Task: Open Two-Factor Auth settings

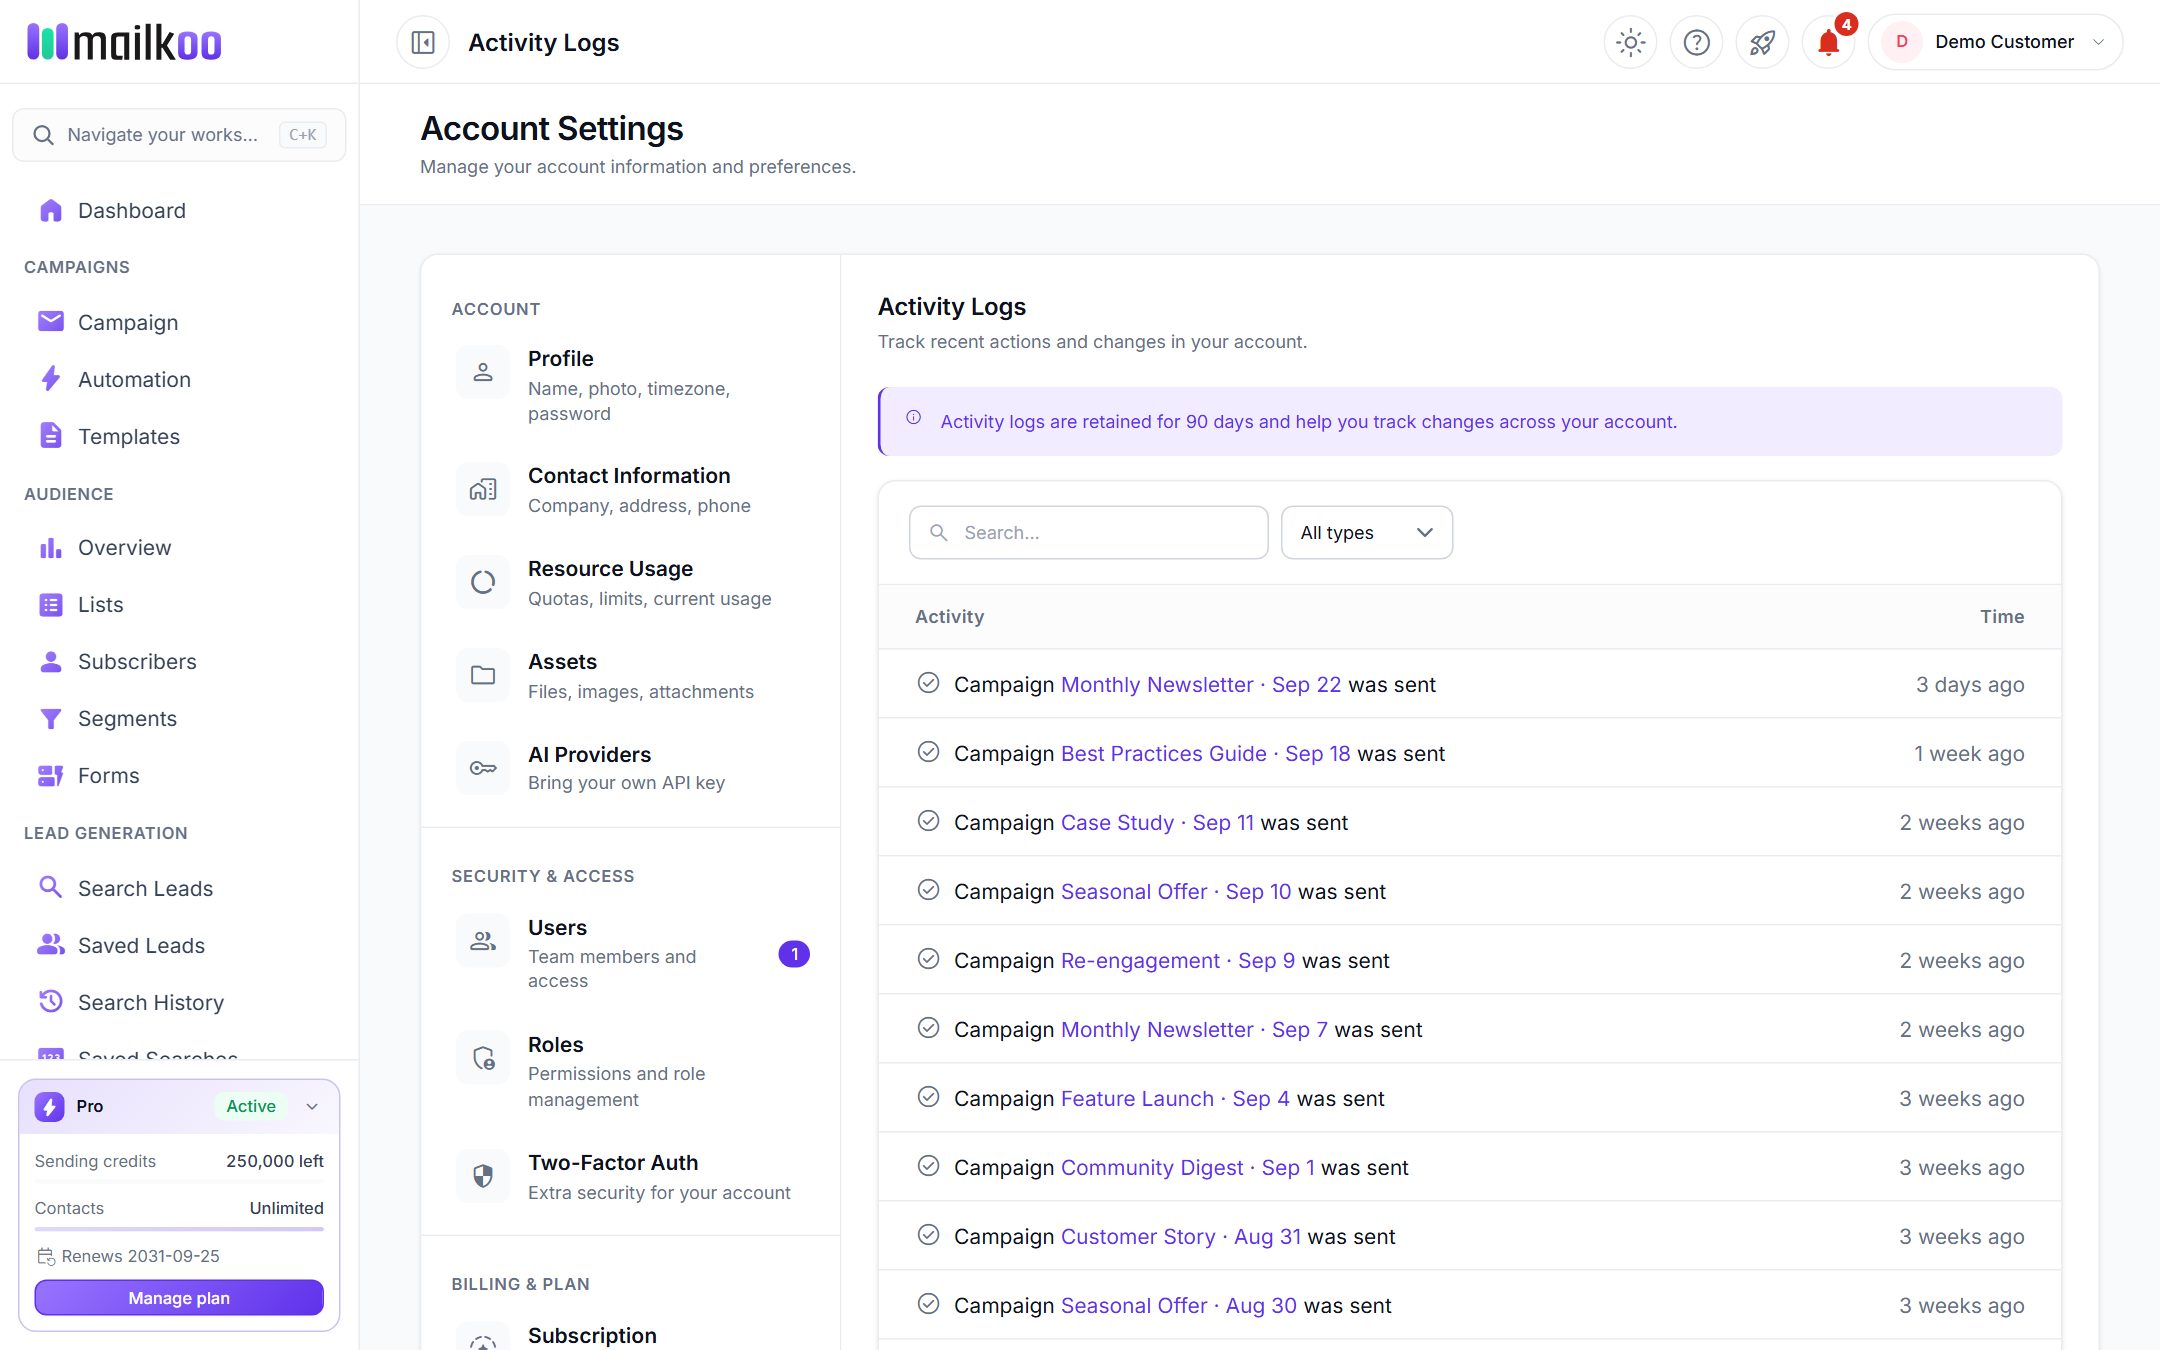Action: [x=630, y=1176]
